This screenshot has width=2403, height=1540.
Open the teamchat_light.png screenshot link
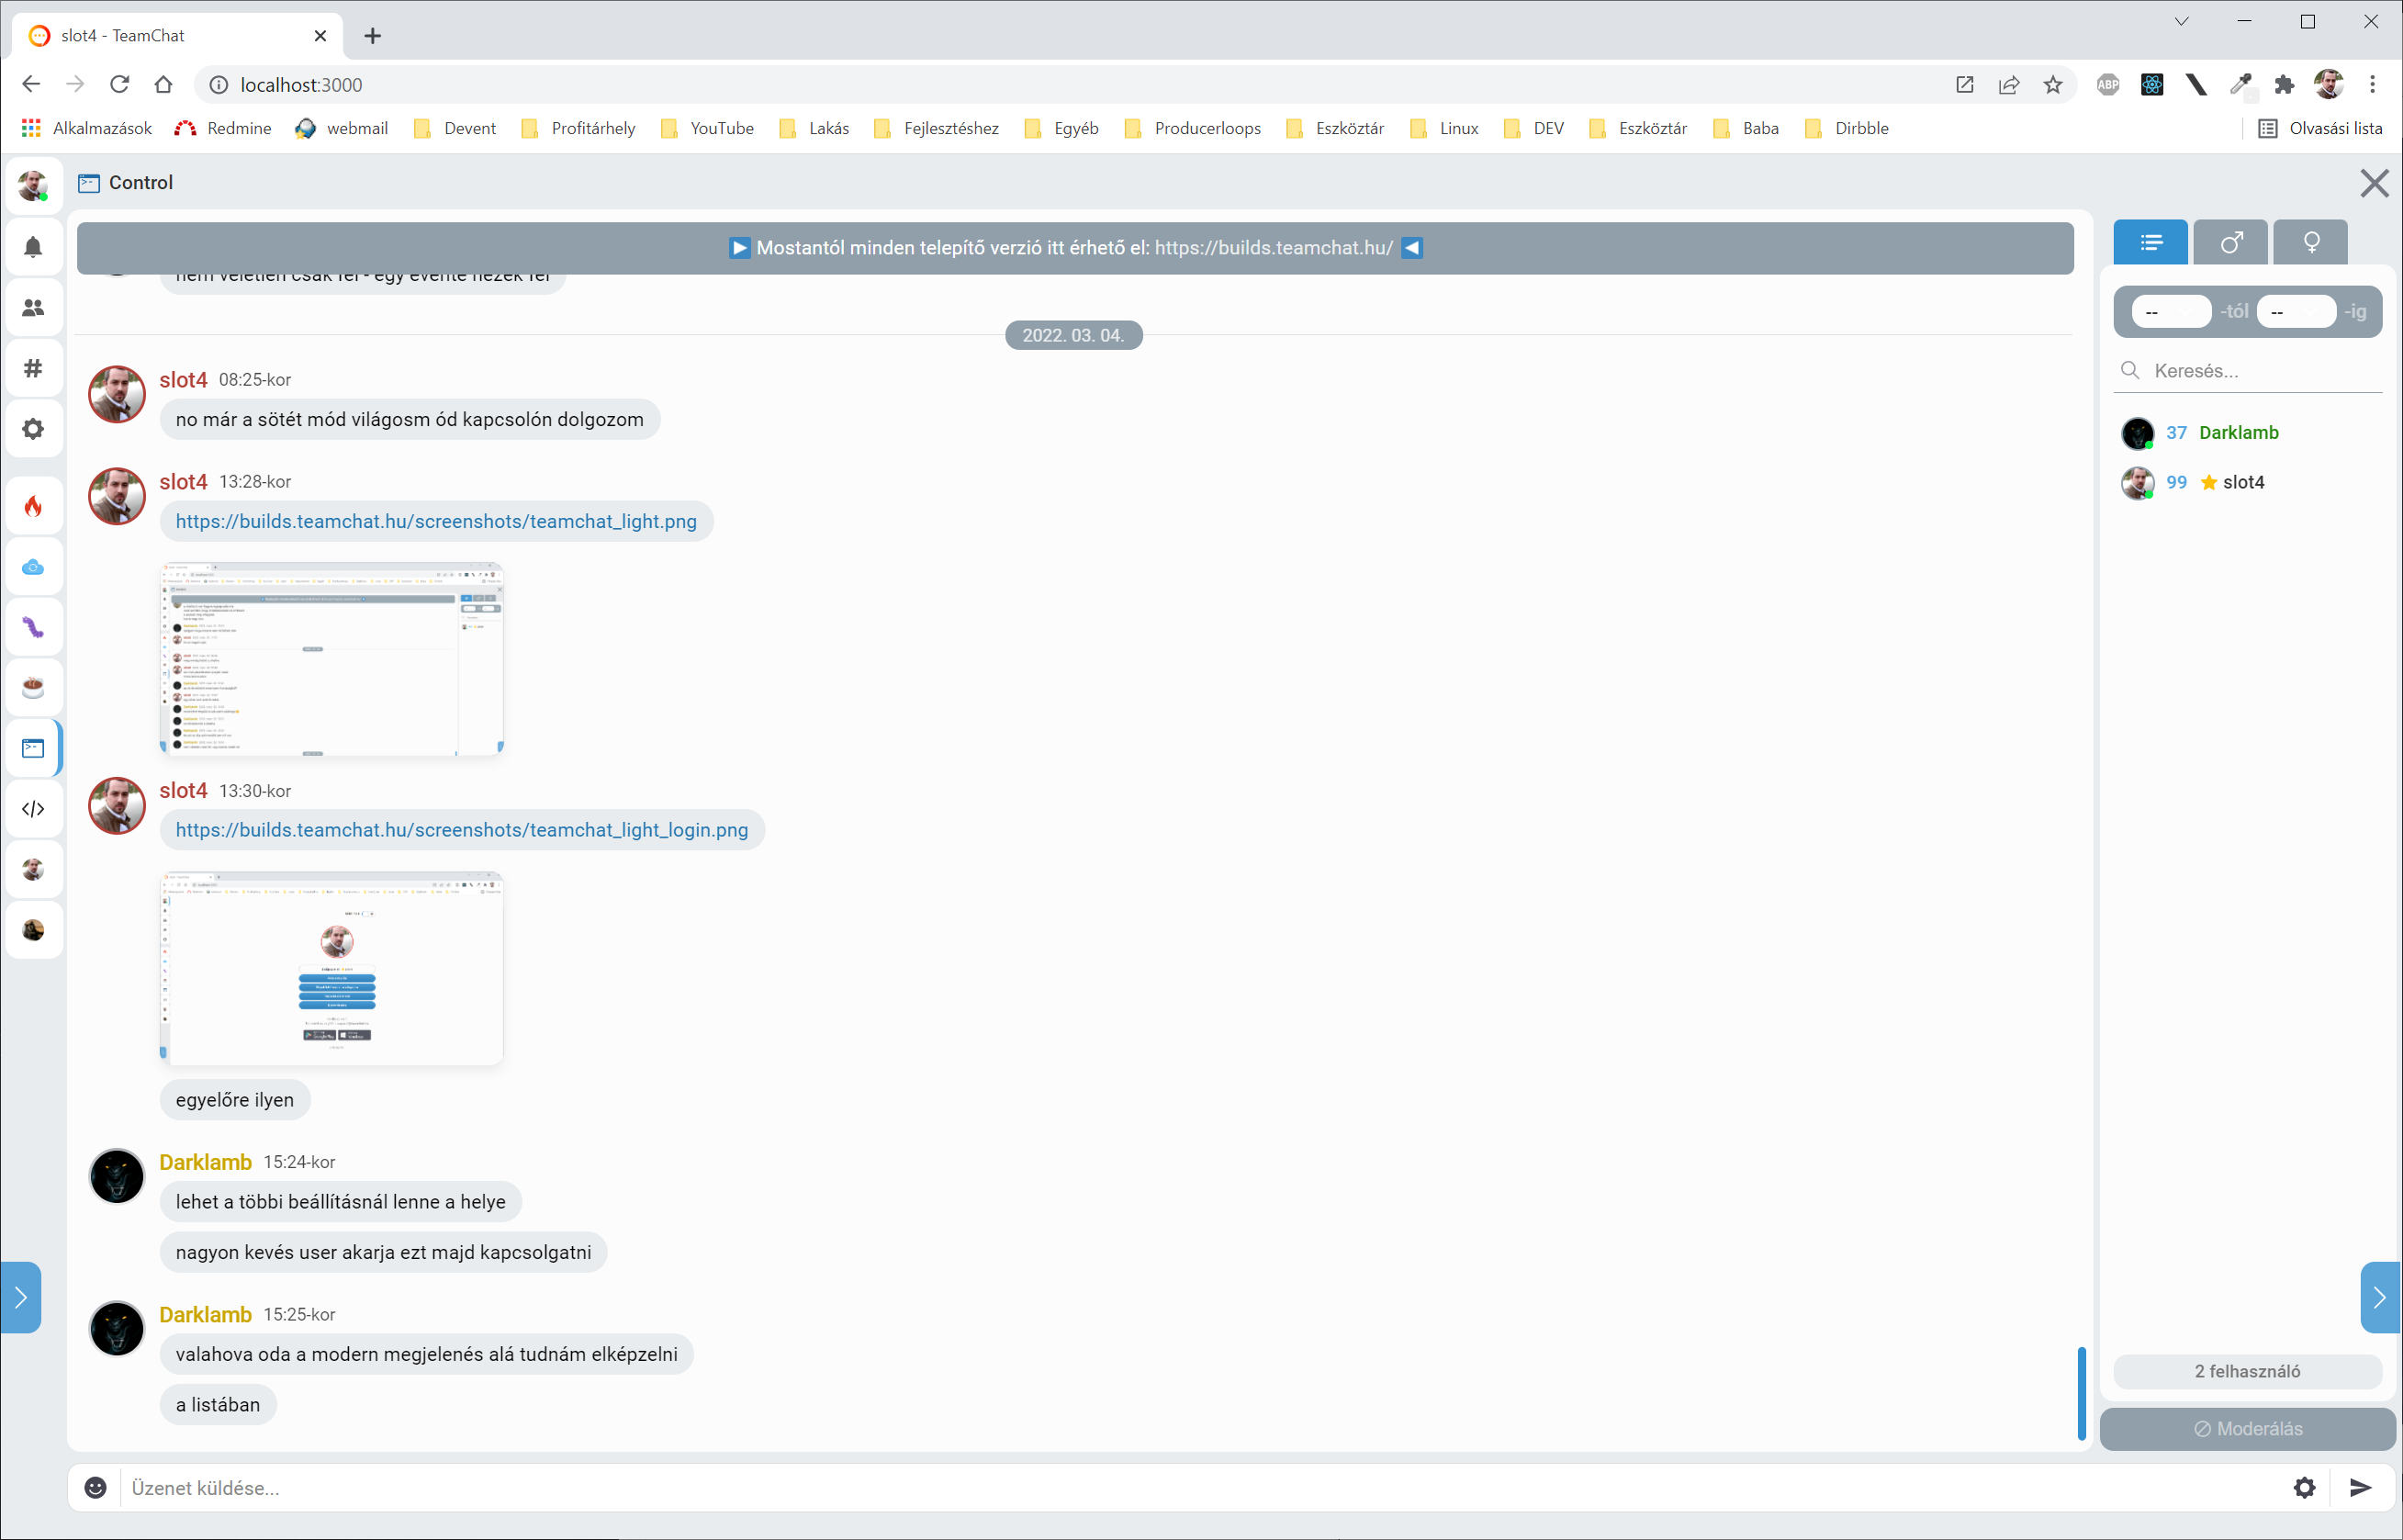436,521
